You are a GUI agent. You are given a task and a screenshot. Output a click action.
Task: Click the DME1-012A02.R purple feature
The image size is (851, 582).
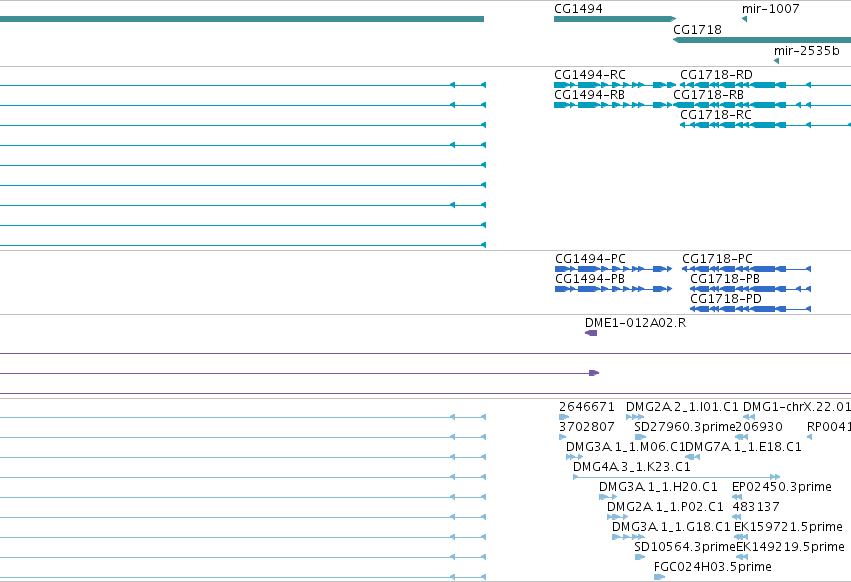click(x=591, y=333)
